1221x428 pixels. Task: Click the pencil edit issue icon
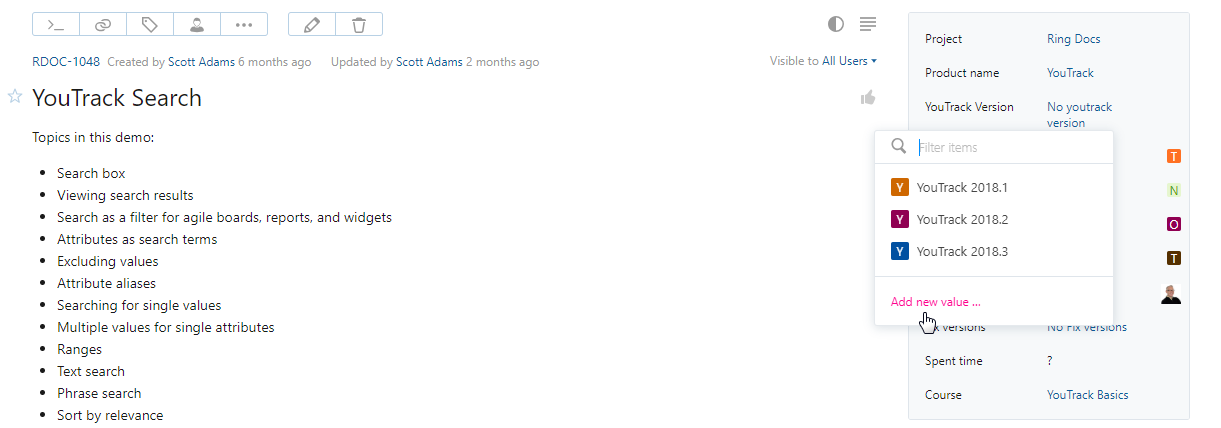(x=311, y=24)
